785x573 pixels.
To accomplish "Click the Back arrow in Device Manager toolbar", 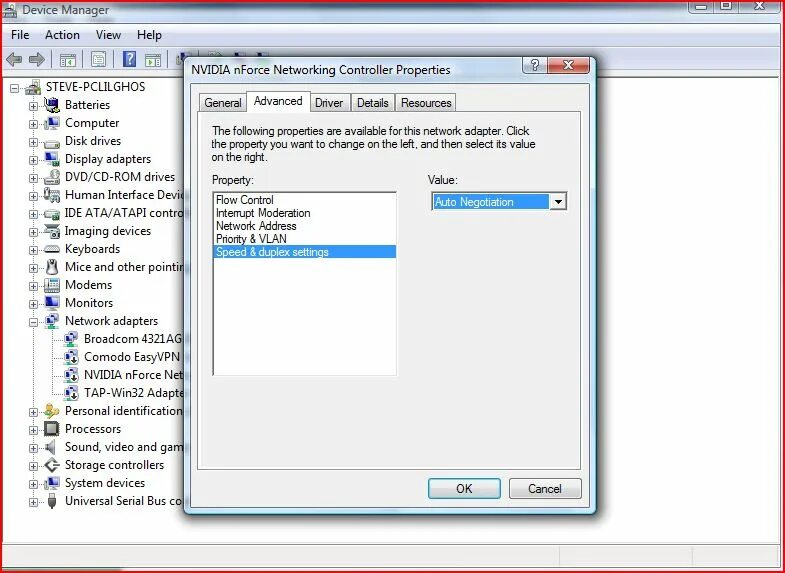I will [14, 60].
